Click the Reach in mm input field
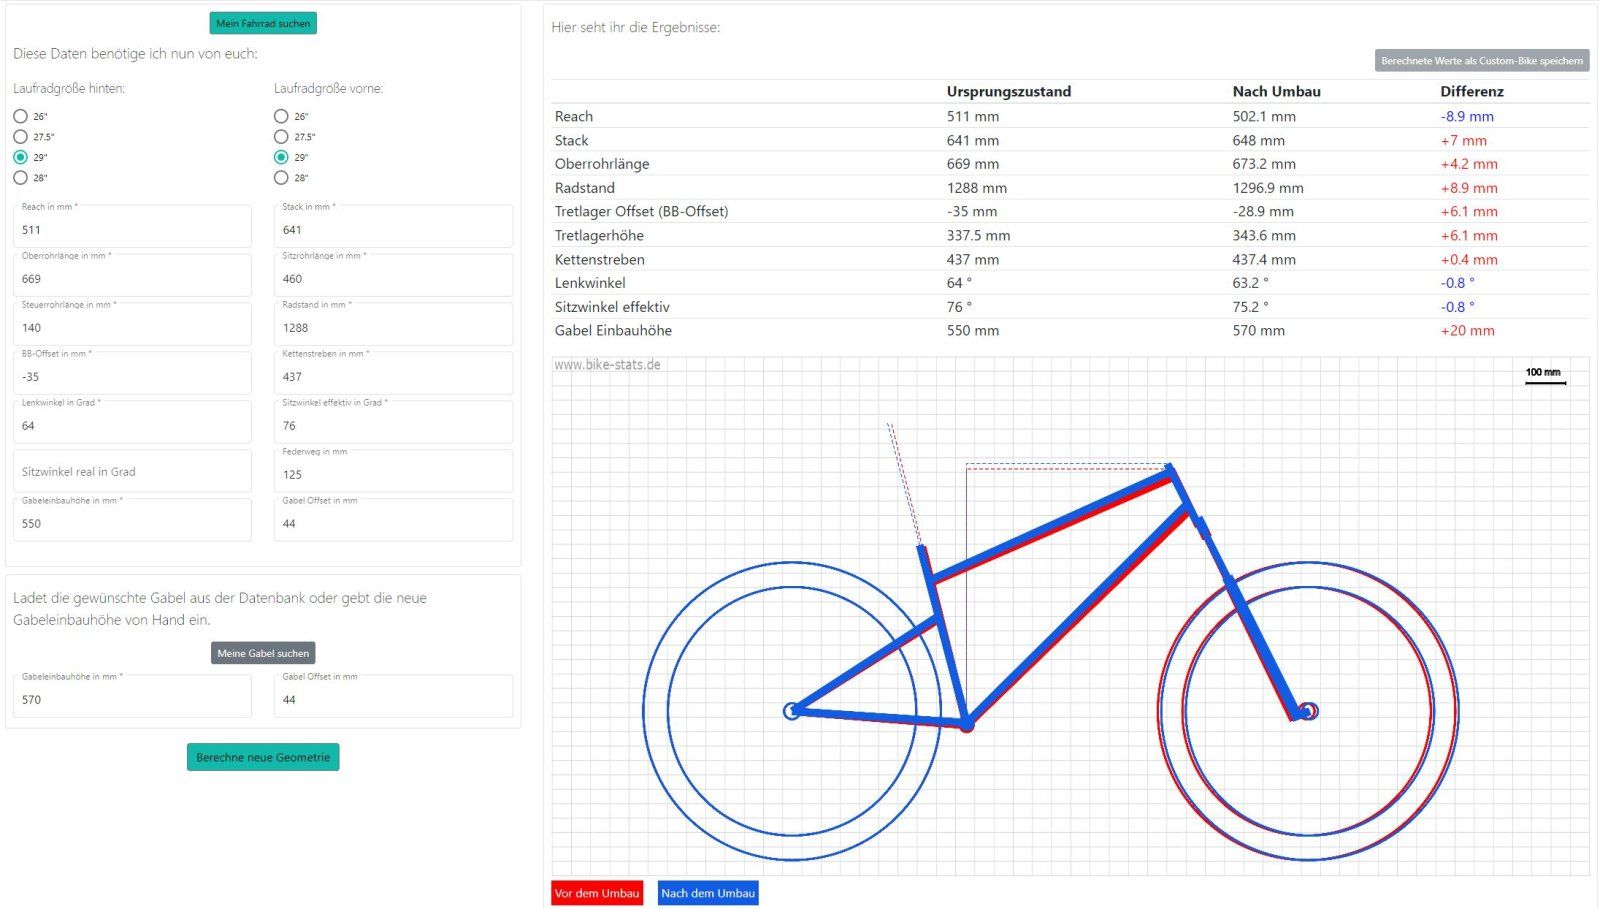The image size is (1600, 909). click(132, 229)
